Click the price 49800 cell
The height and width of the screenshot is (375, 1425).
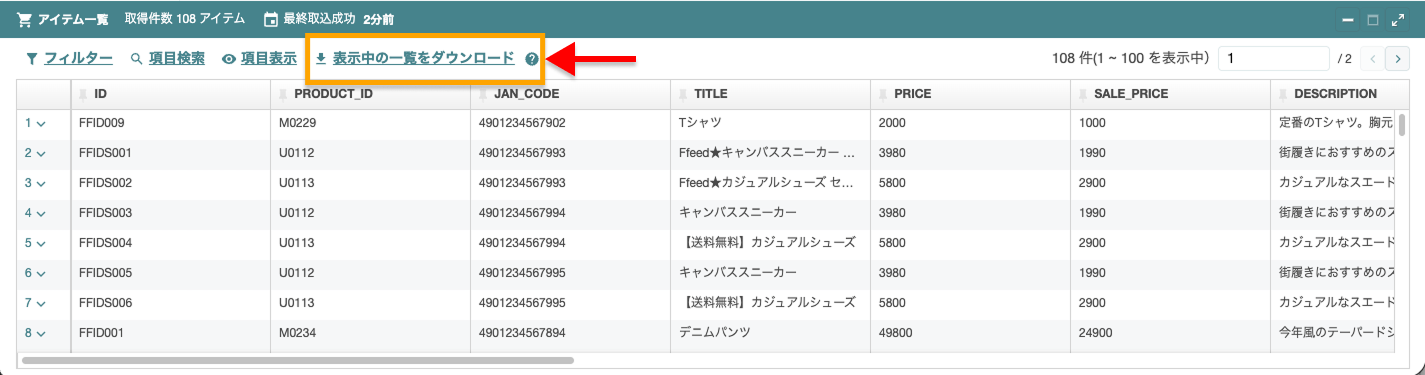pos(970,333)
